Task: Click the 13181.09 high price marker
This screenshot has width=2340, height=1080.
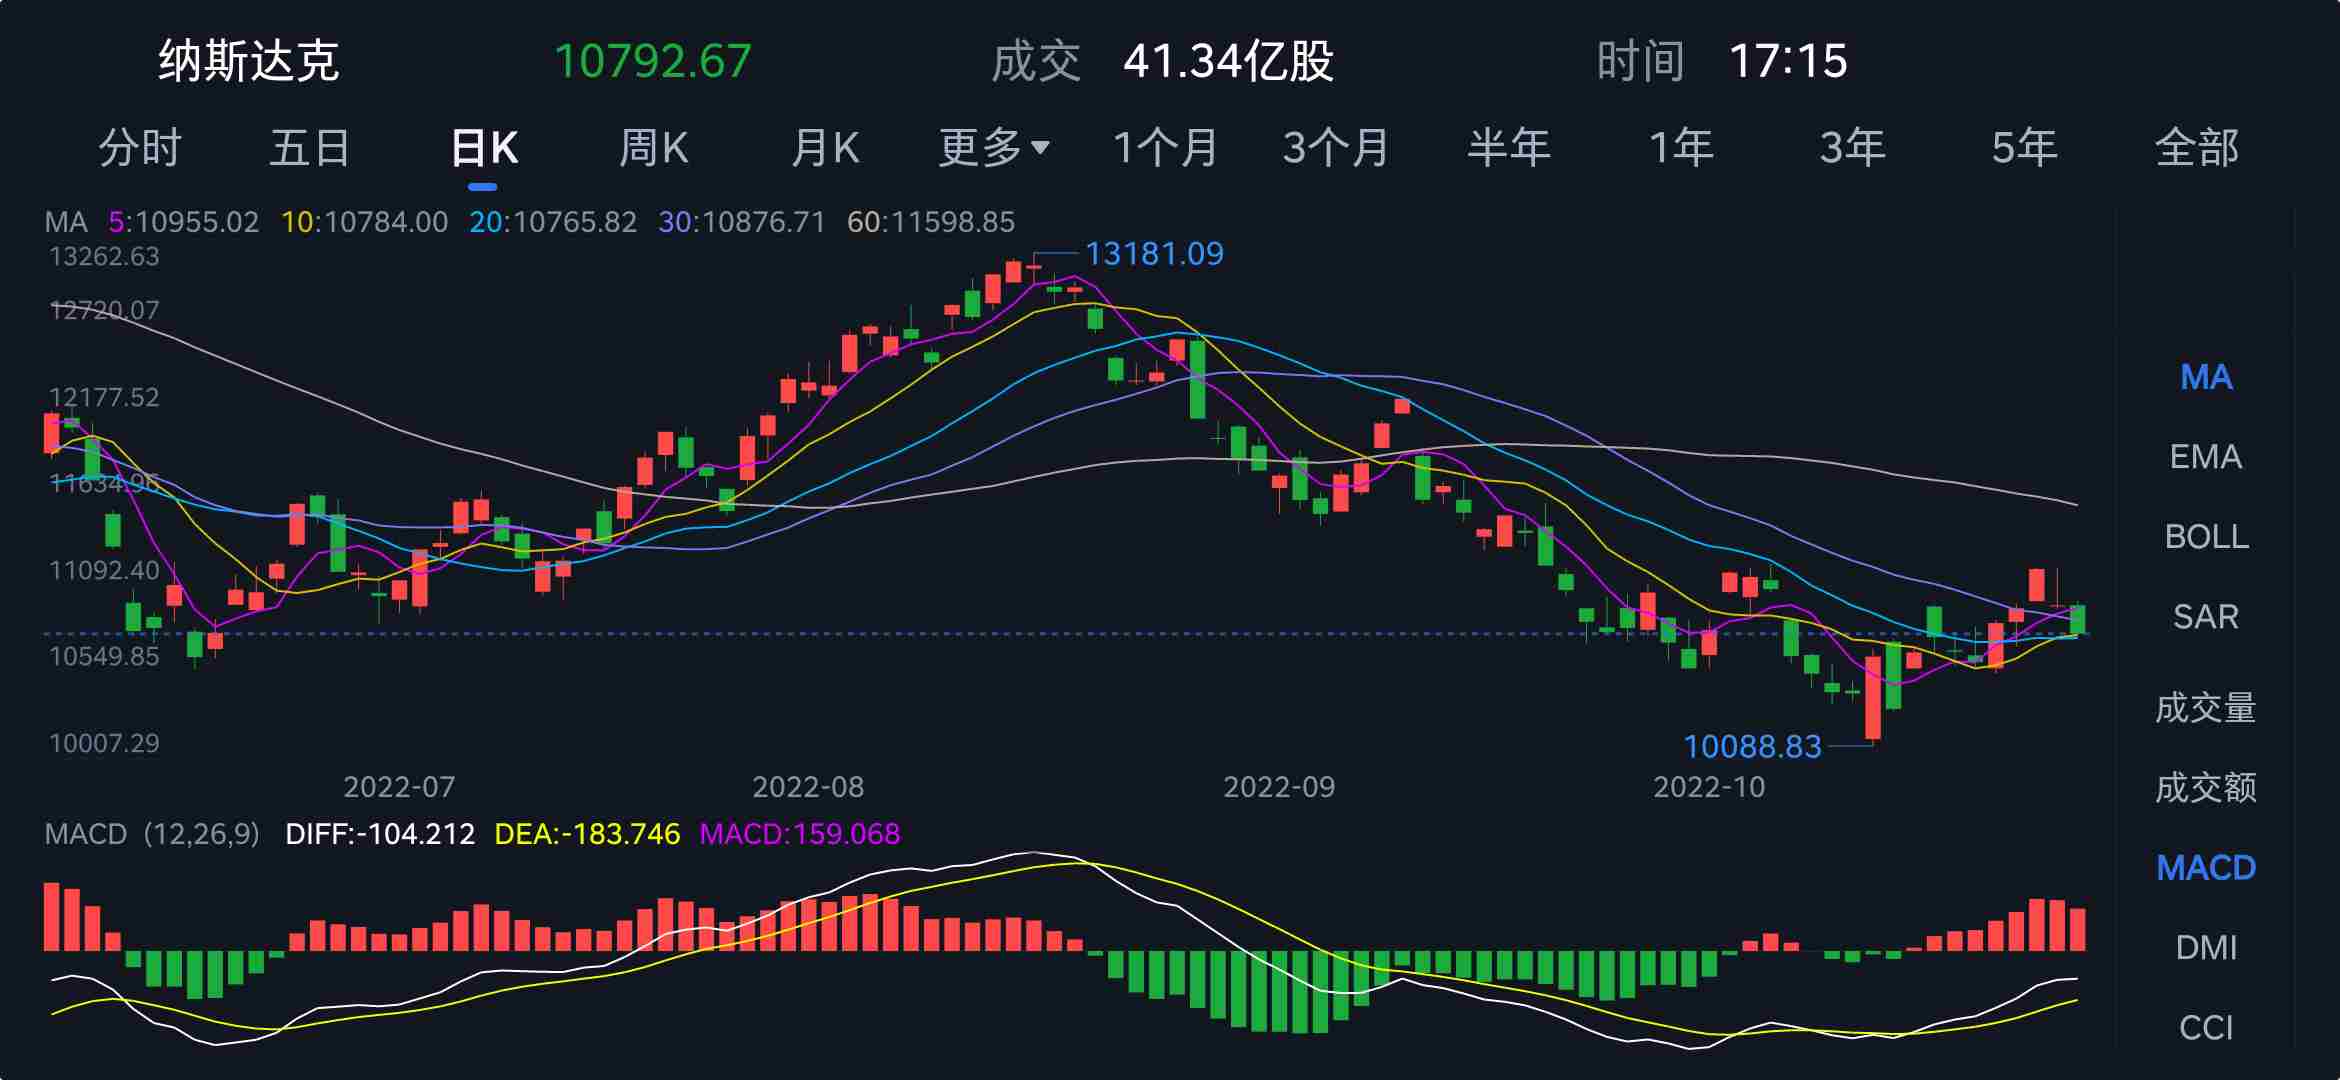Action: pos(1154,254)
